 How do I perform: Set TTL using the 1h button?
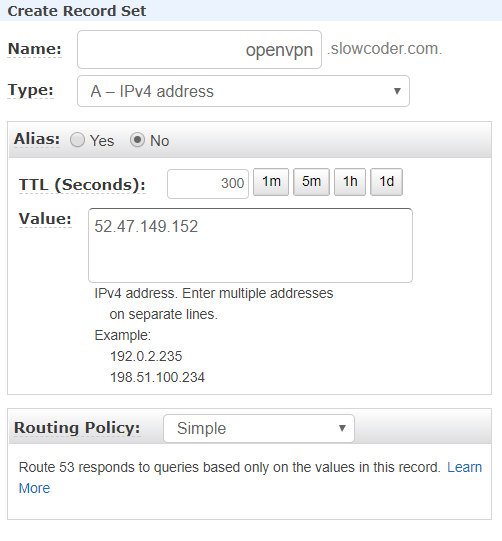coord(350,182)
